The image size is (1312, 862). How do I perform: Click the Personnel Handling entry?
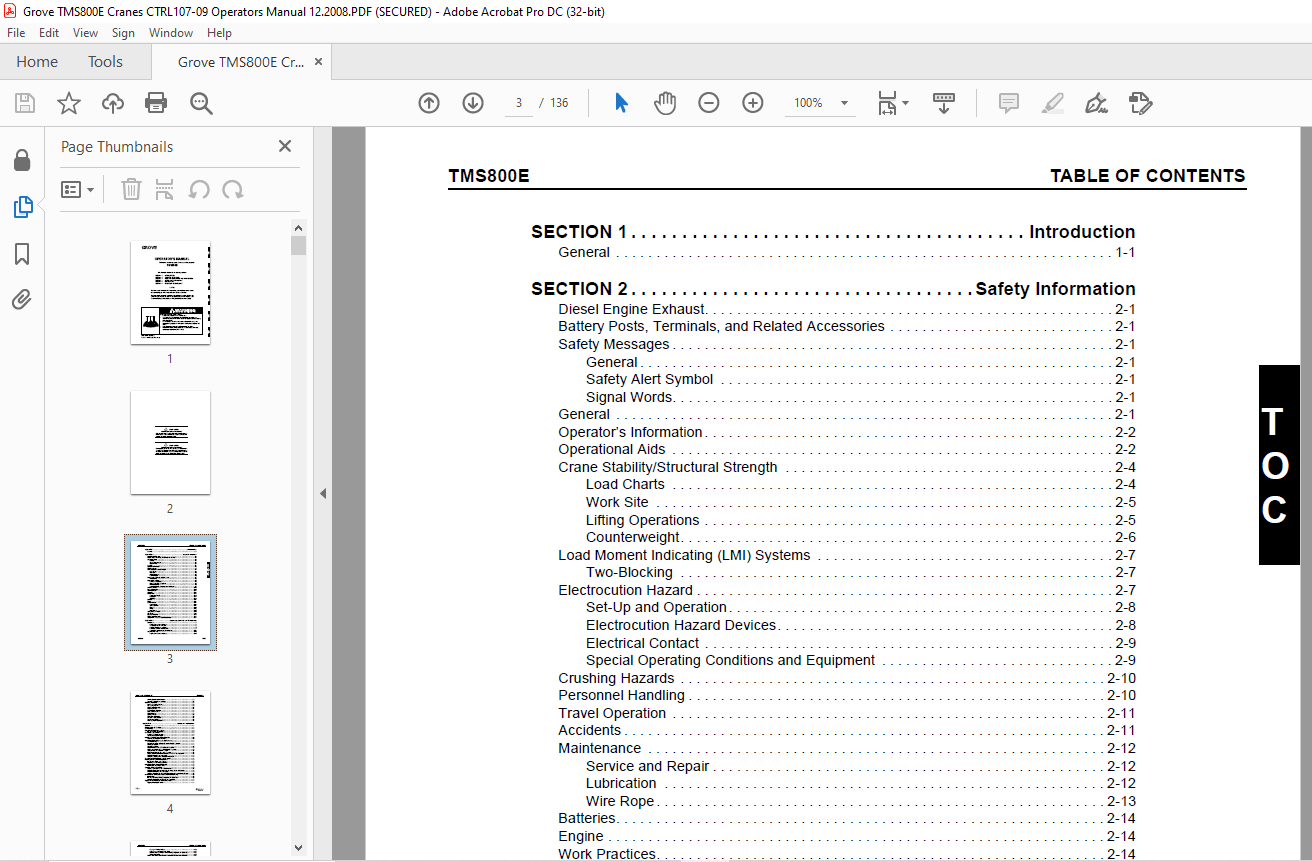[847, 695]
